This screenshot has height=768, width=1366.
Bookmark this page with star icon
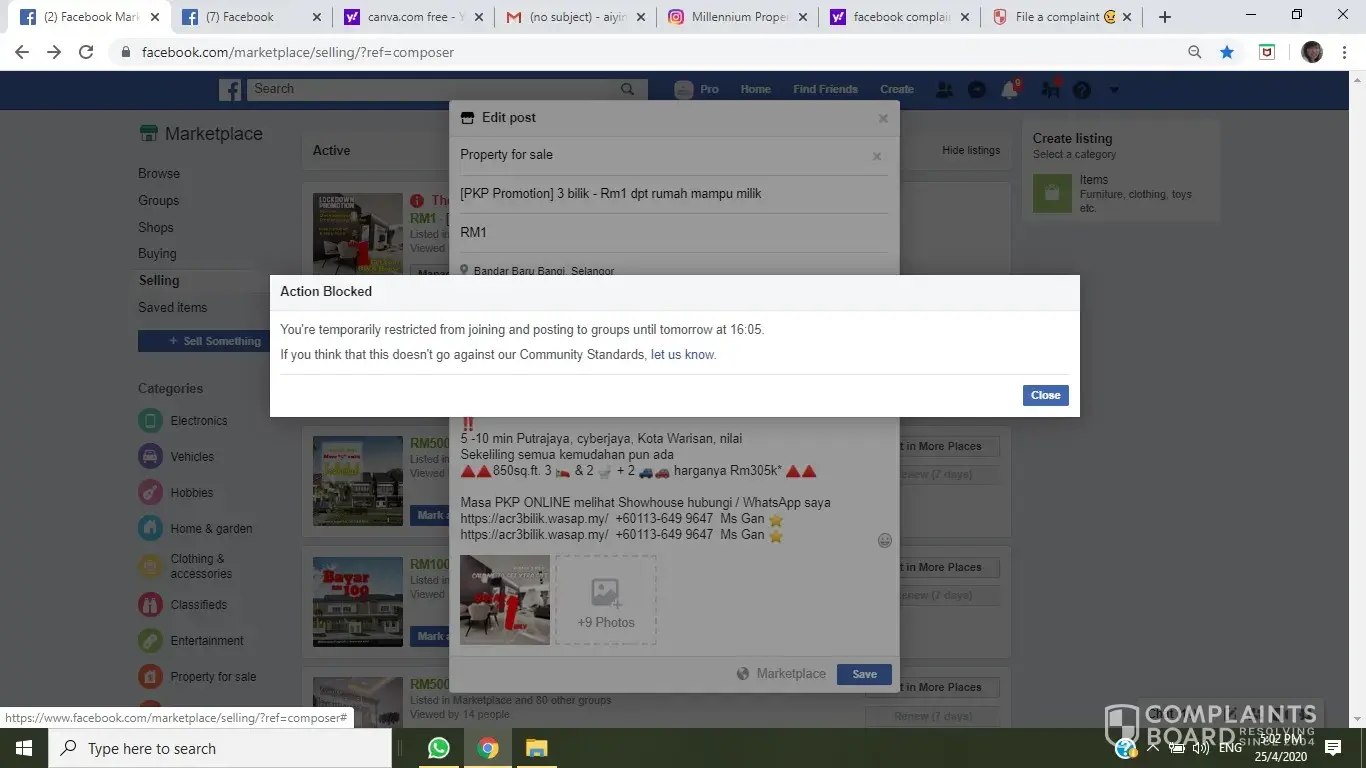(x=1227, y=52)
